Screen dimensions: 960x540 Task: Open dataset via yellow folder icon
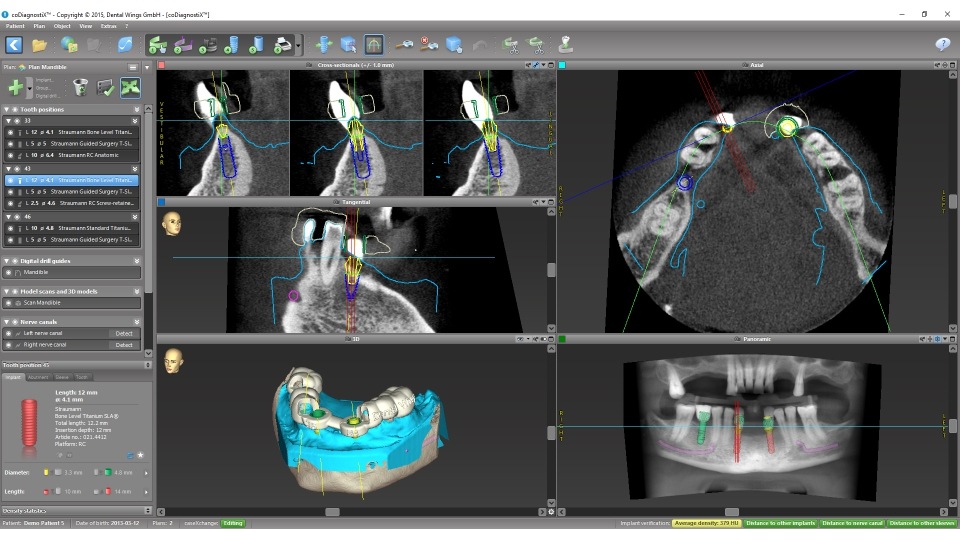[40, 45]
